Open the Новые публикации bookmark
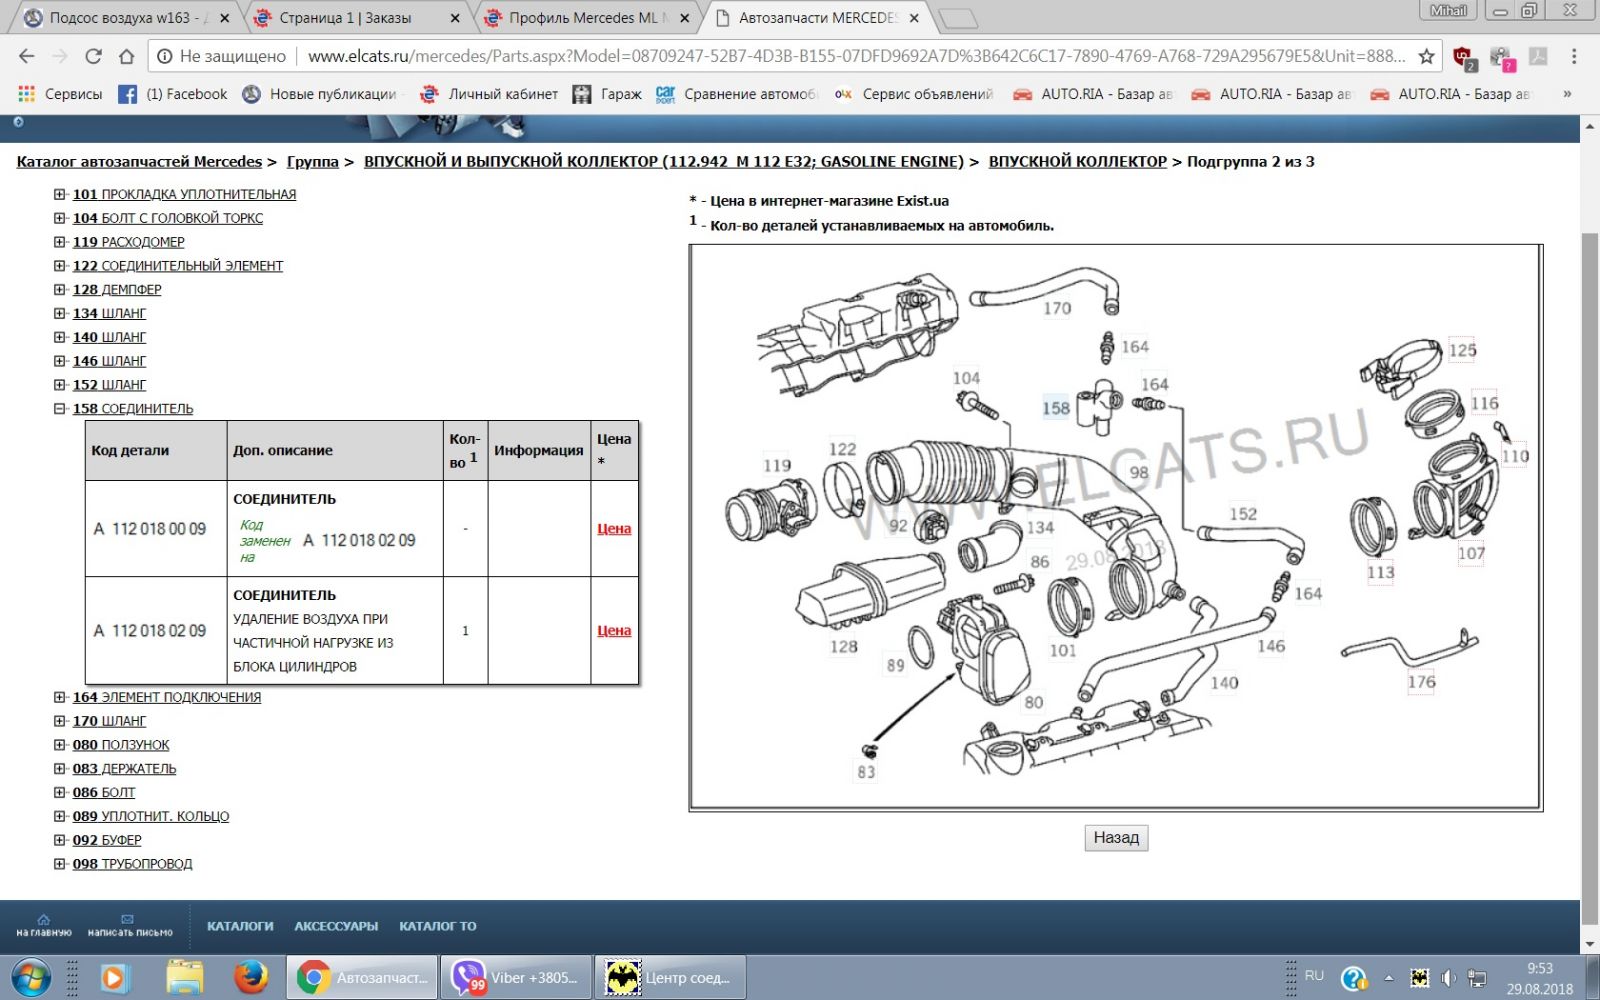This screenshot has width=1600, height=1000. (320, 94)
